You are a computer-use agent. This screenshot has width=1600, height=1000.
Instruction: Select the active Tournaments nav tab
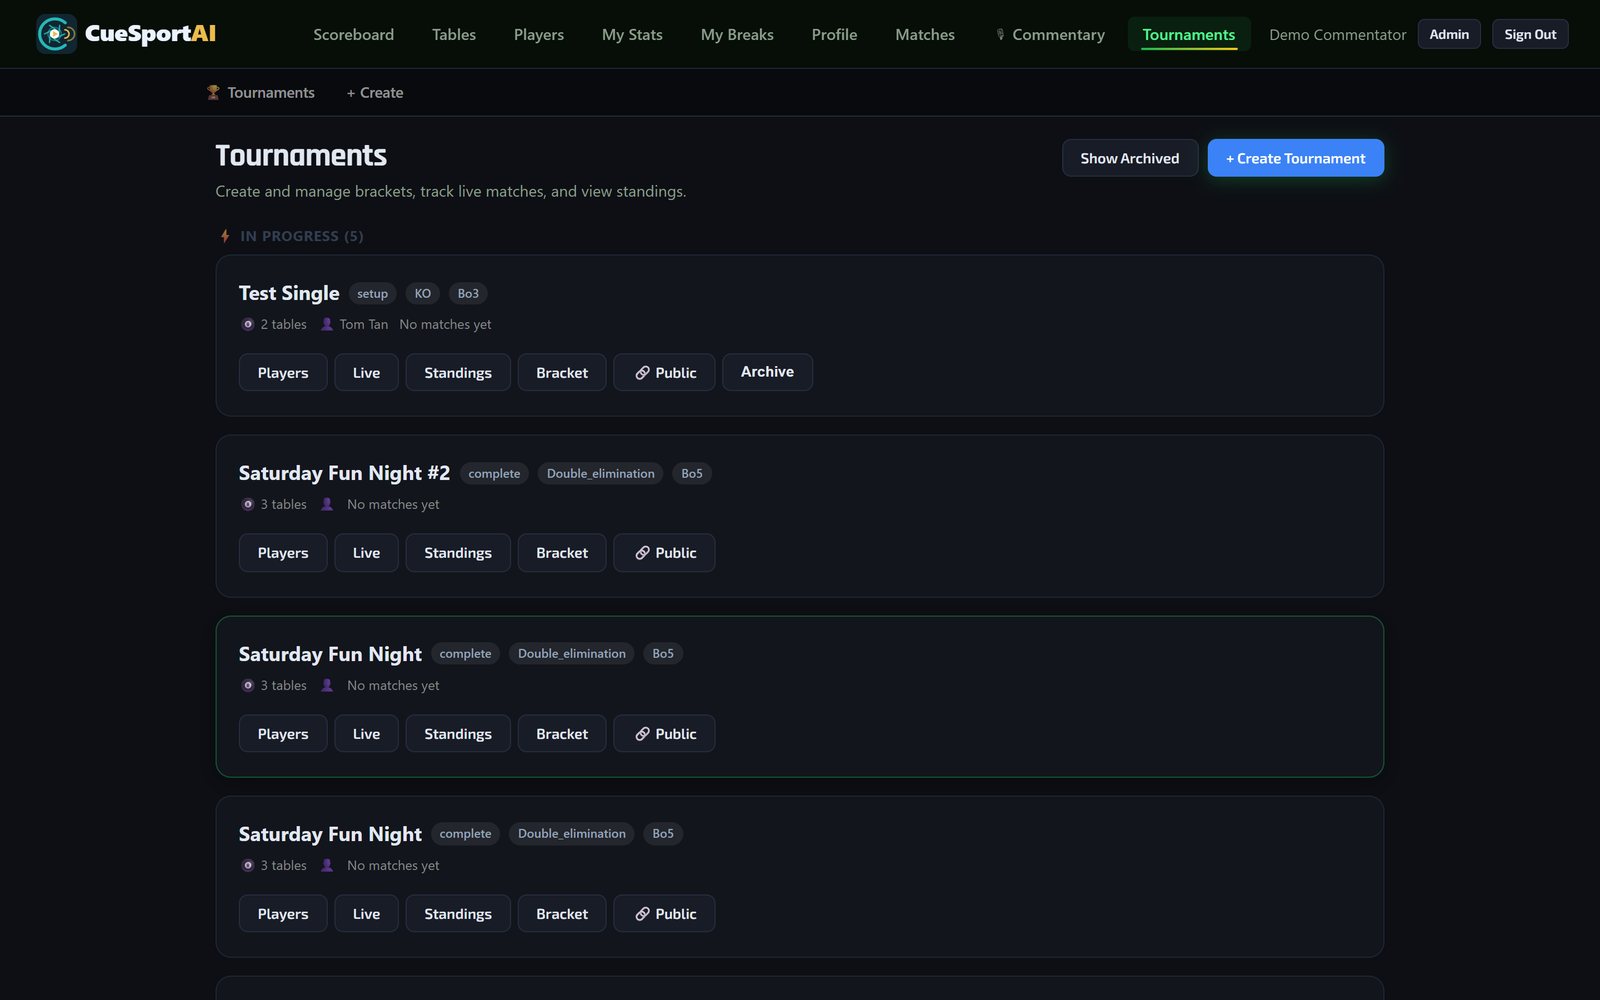click(1189, 34)
